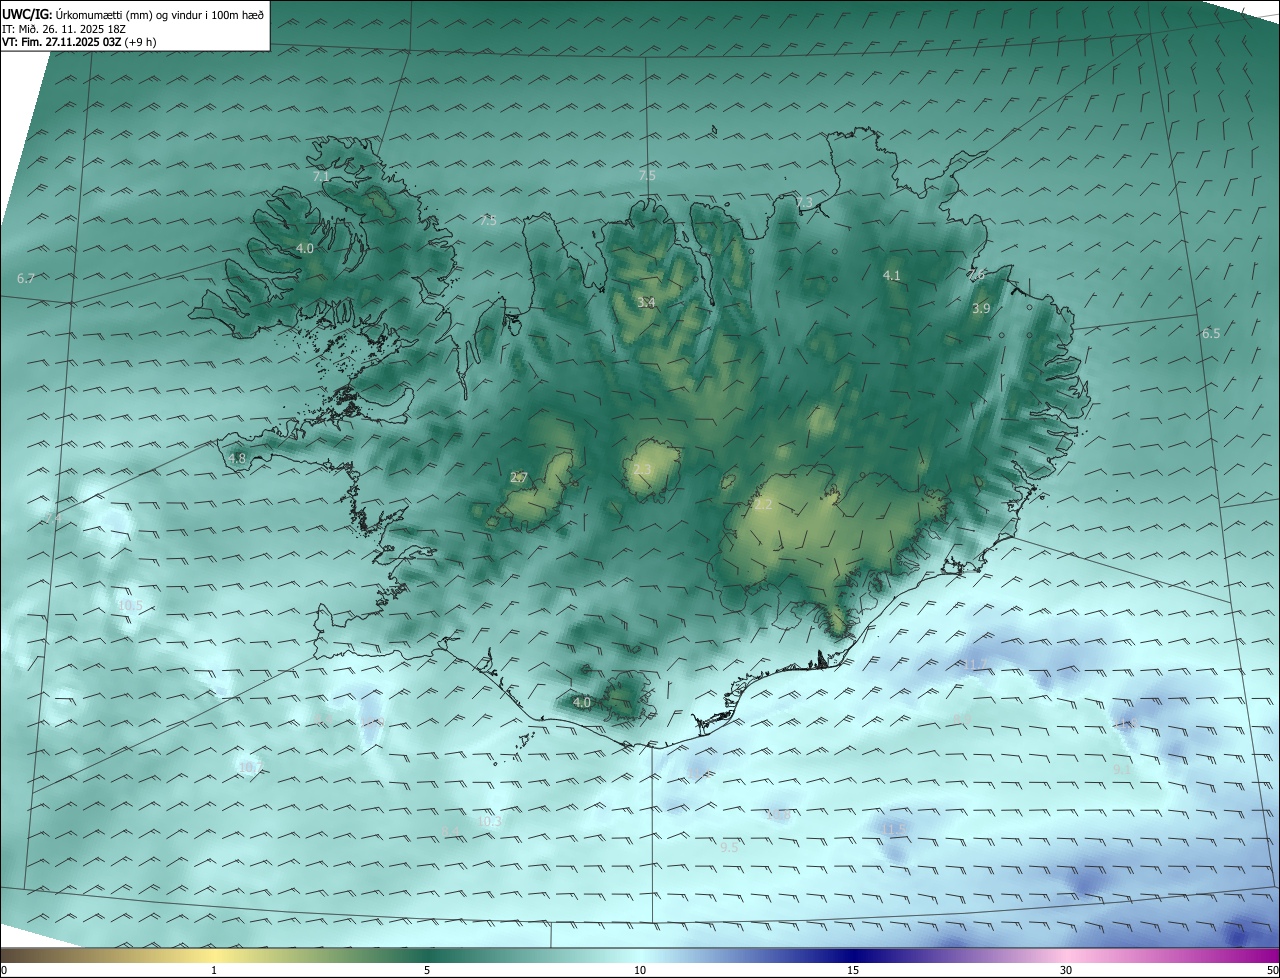
Task: Select the 5 tick on the color scale
Action: [427, 970]
